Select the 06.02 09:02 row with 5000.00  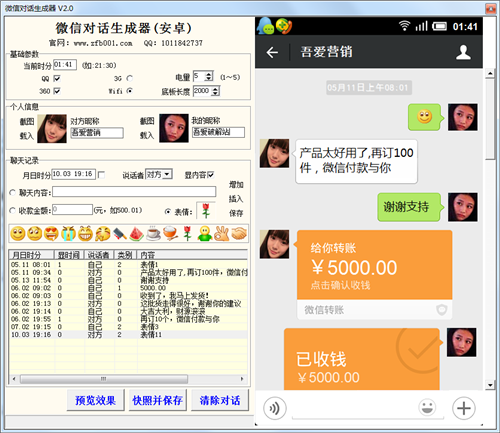pyautogui.click(x=128, y=288)
